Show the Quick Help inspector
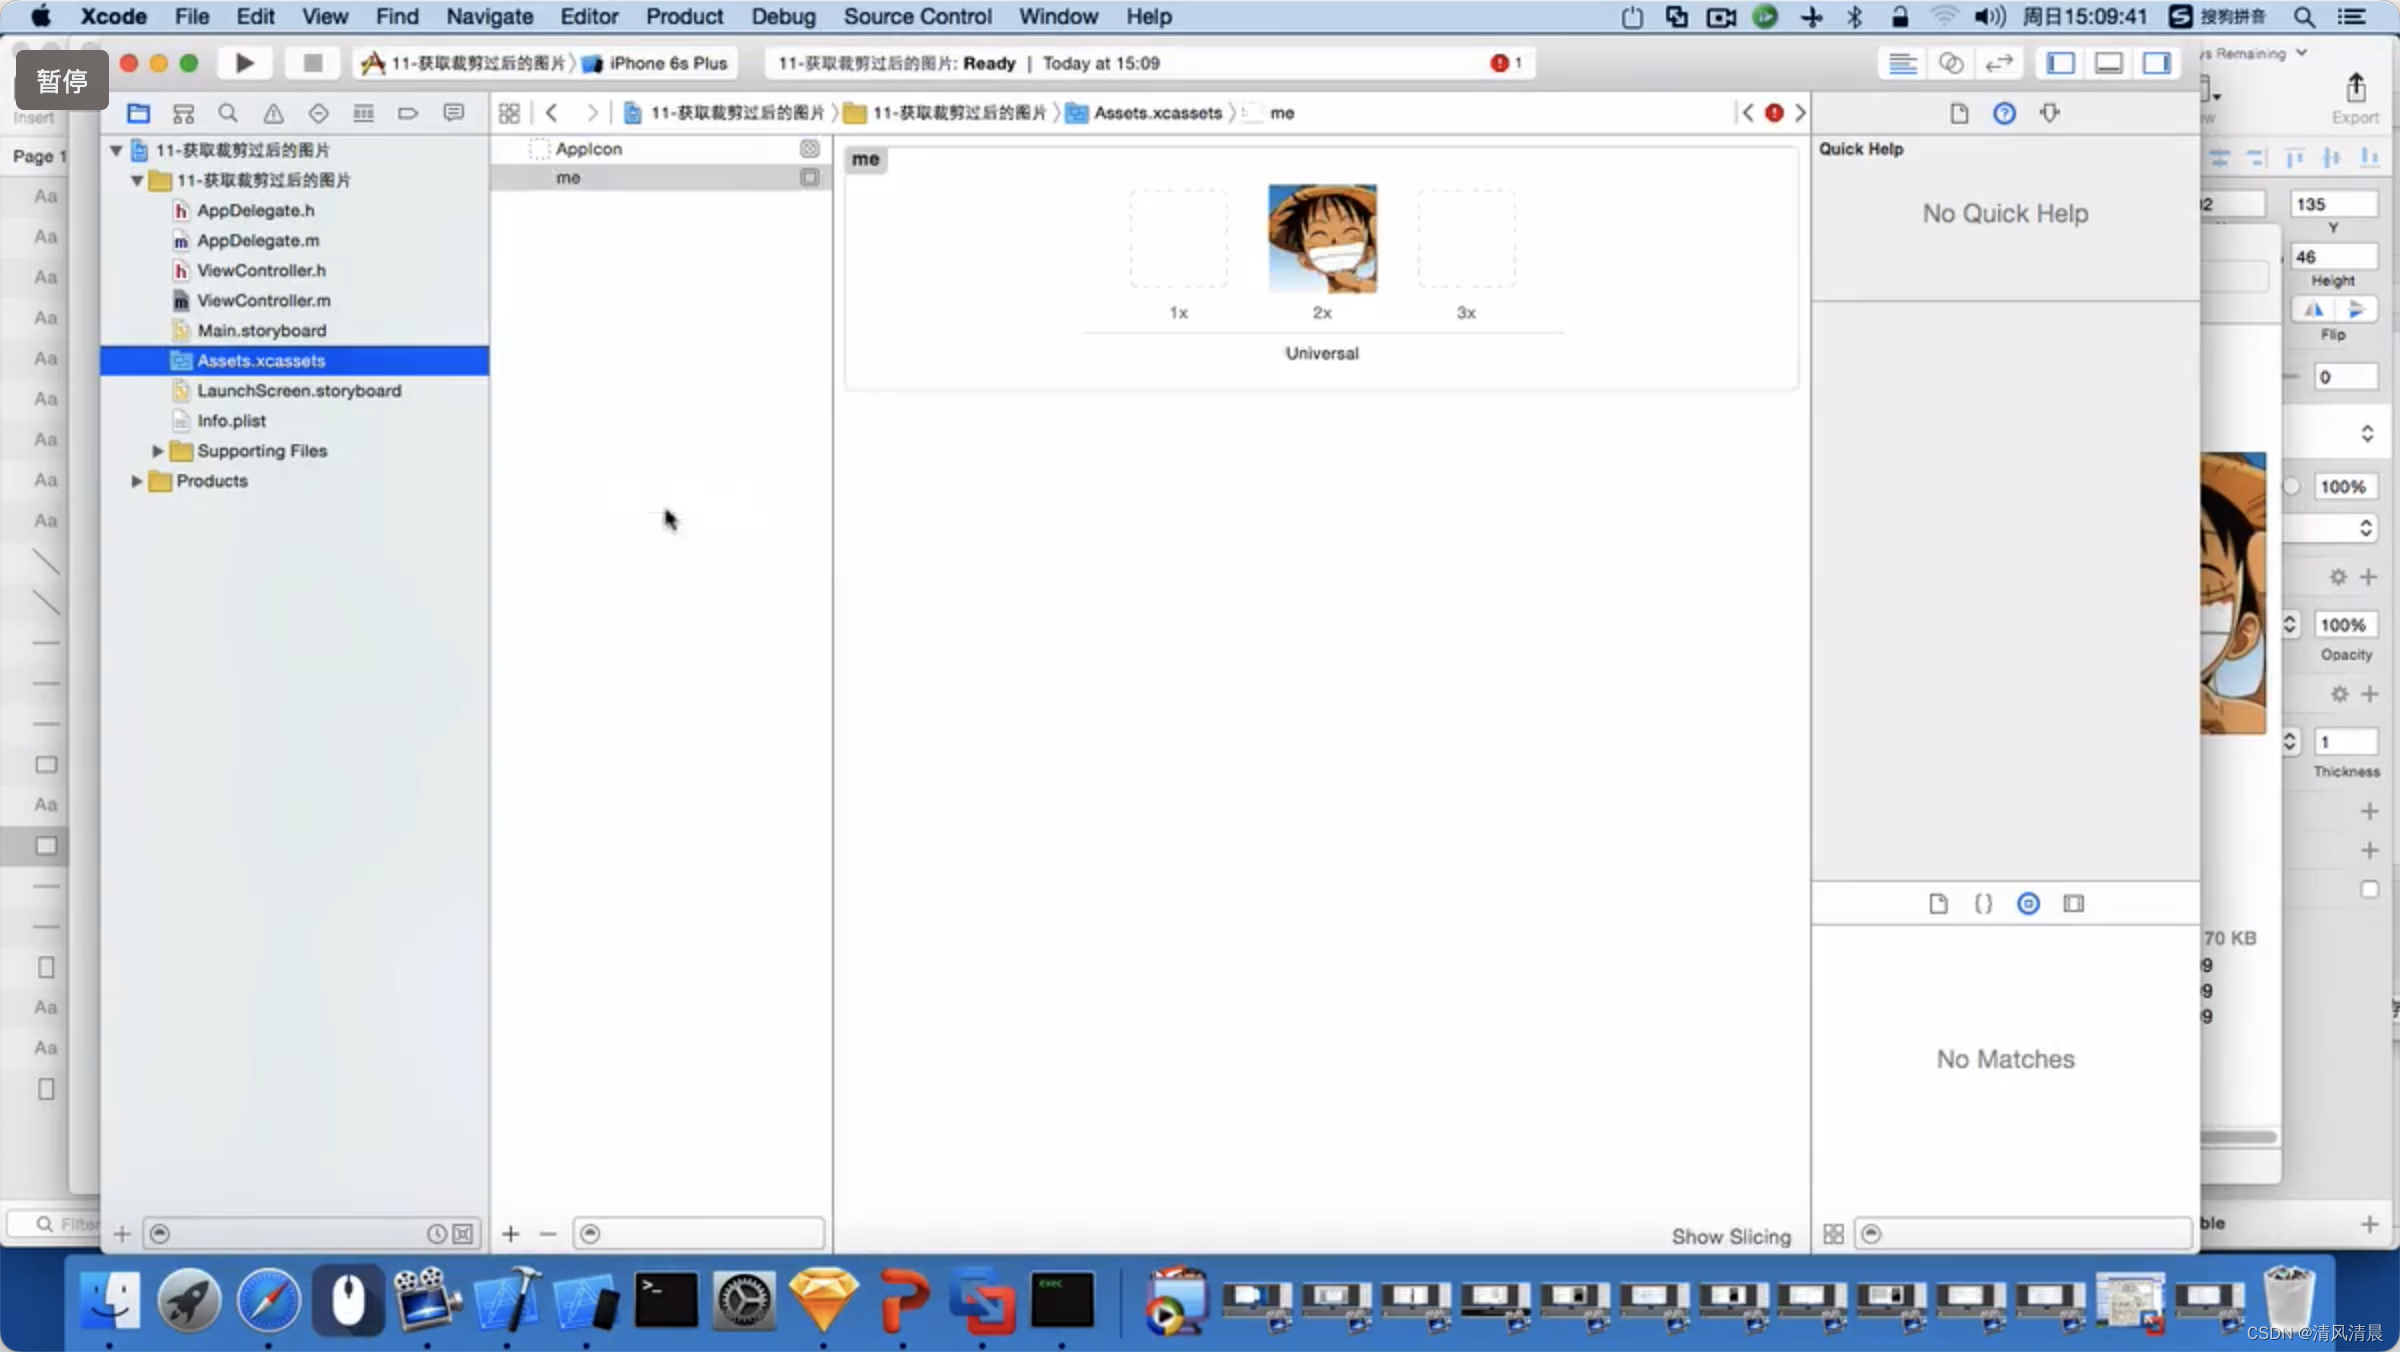2400x1352 pixels. pyautogui.click(x=2004, y=113)
